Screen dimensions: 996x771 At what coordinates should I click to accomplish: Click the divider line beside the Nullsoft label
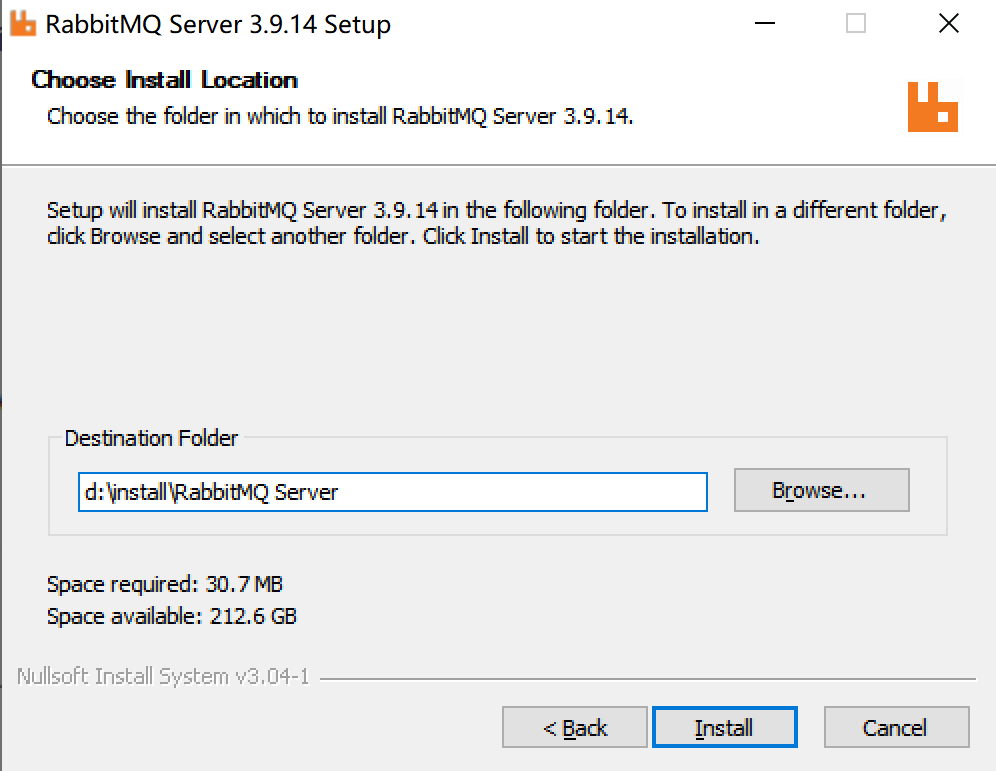point(648,679)
